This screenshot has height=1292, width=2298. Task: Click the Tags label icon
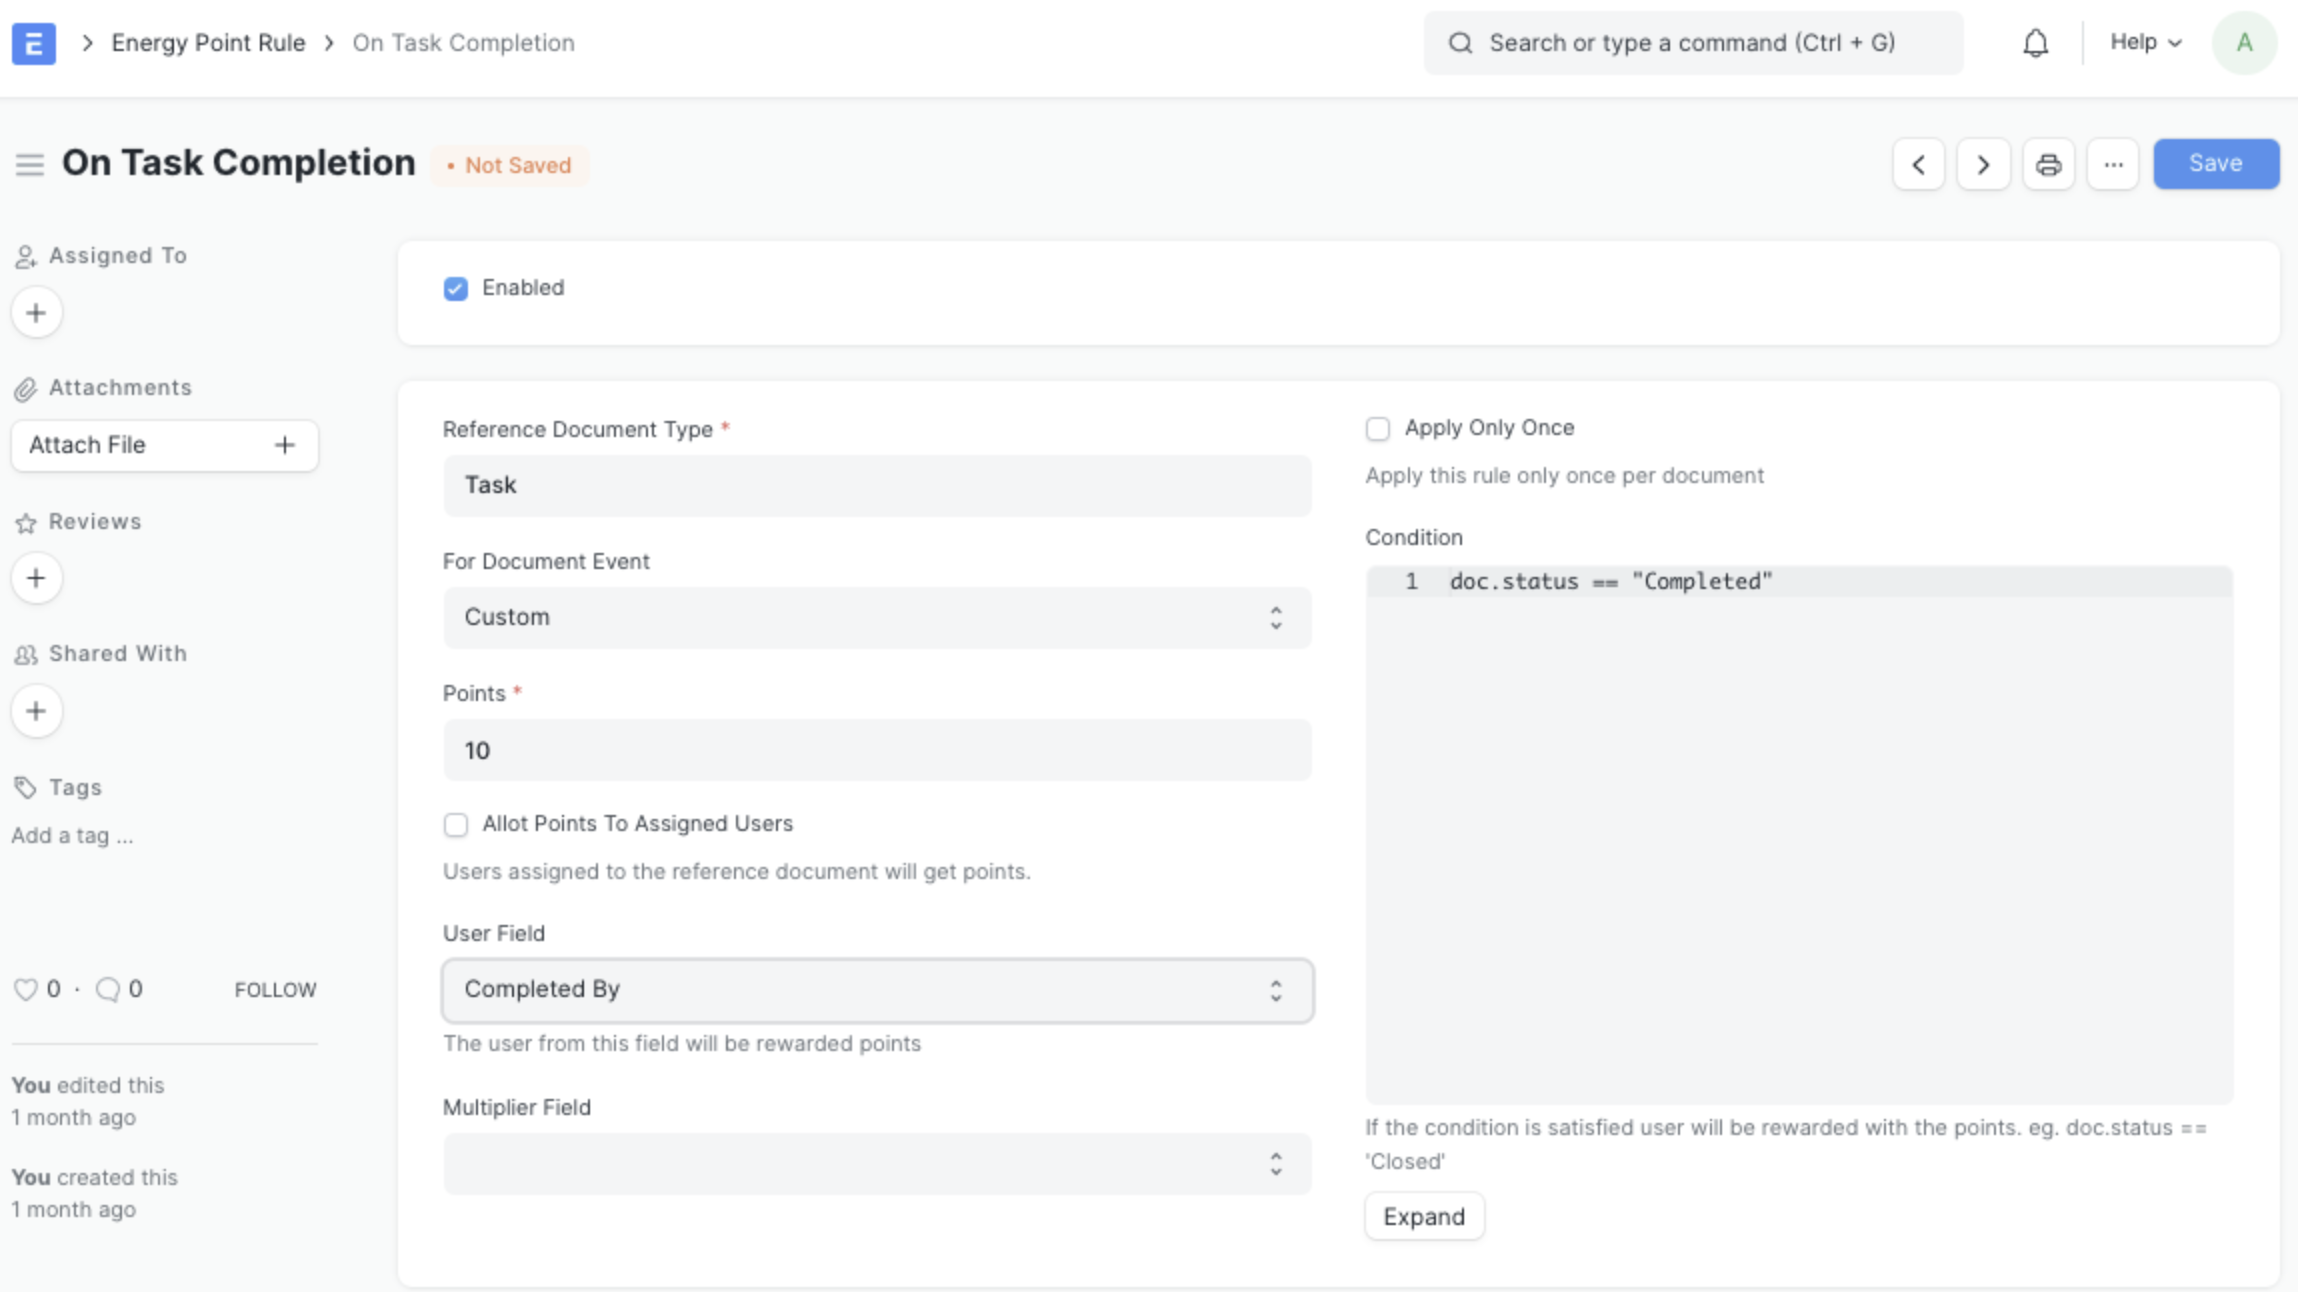tap(26, 788)
